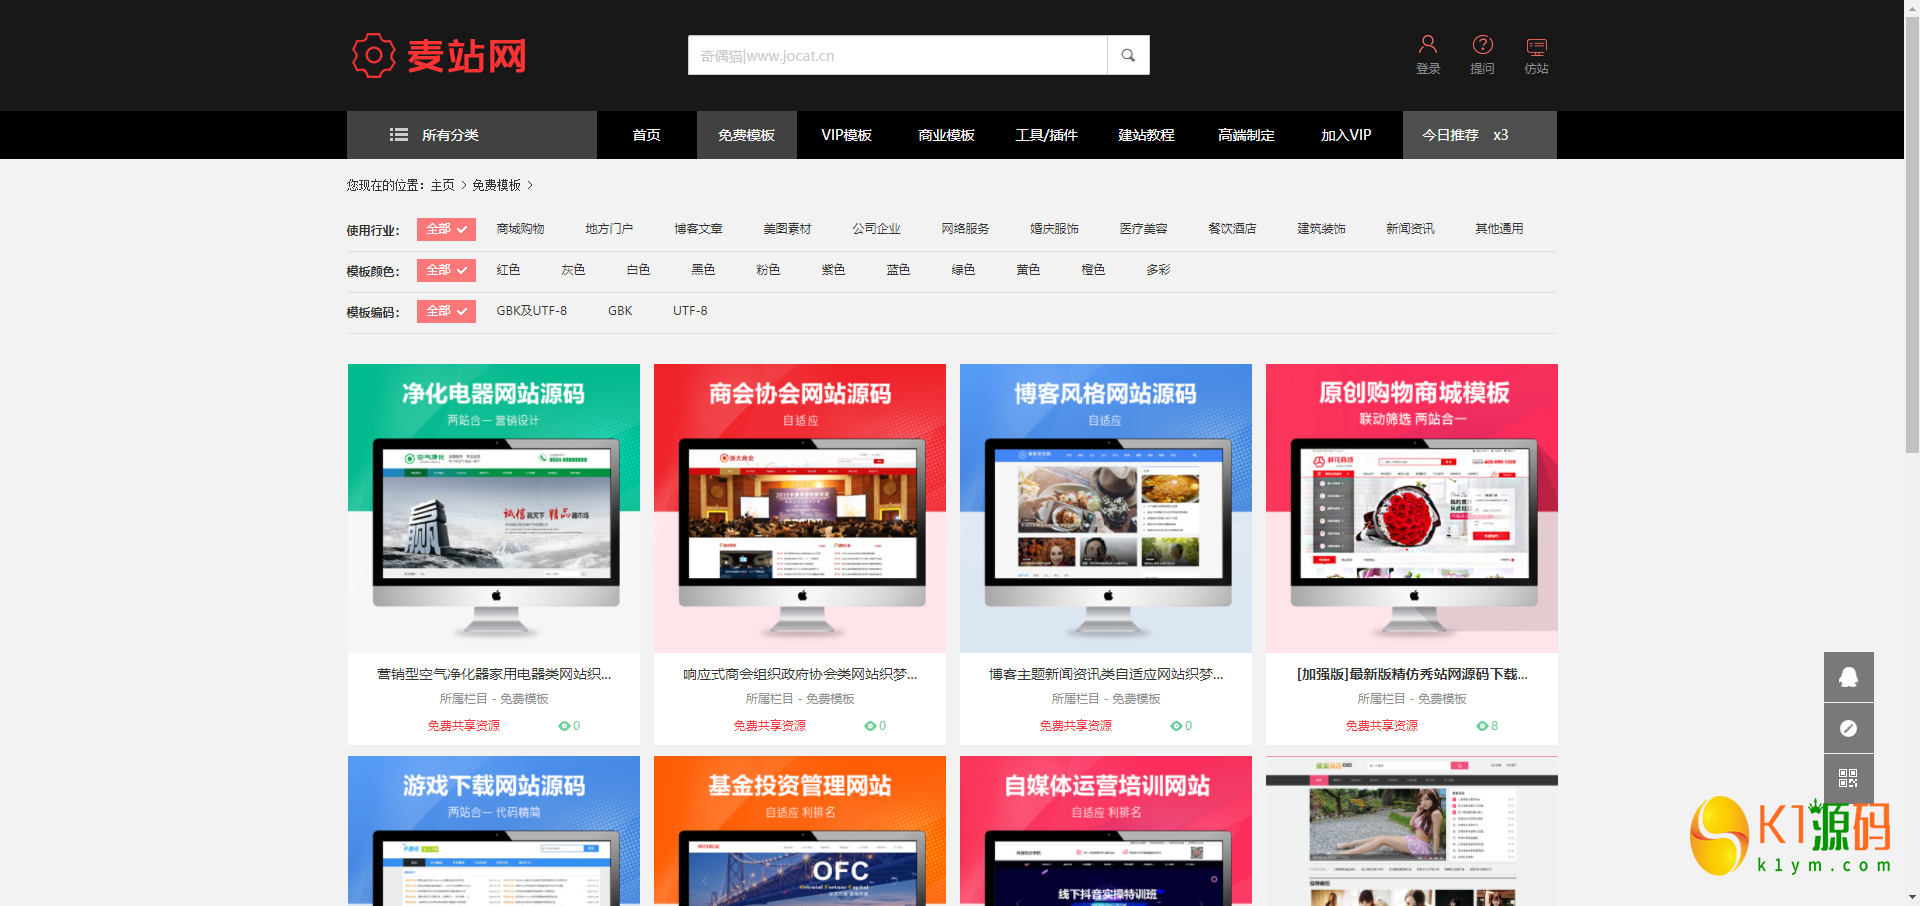
Task: Open the 免费模板 nav tab
Action: tap(747, 135)
